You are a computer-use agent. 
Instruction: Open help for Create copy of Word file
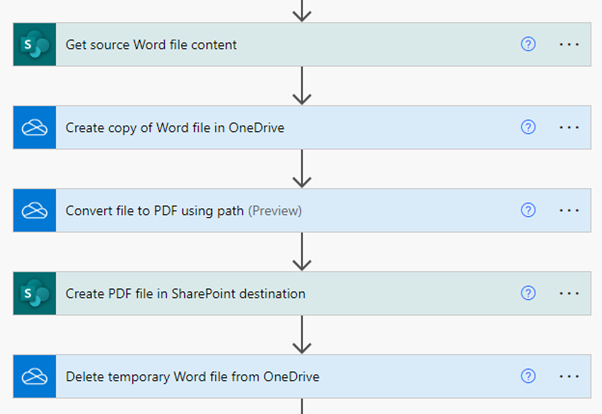tap(529, 128)
